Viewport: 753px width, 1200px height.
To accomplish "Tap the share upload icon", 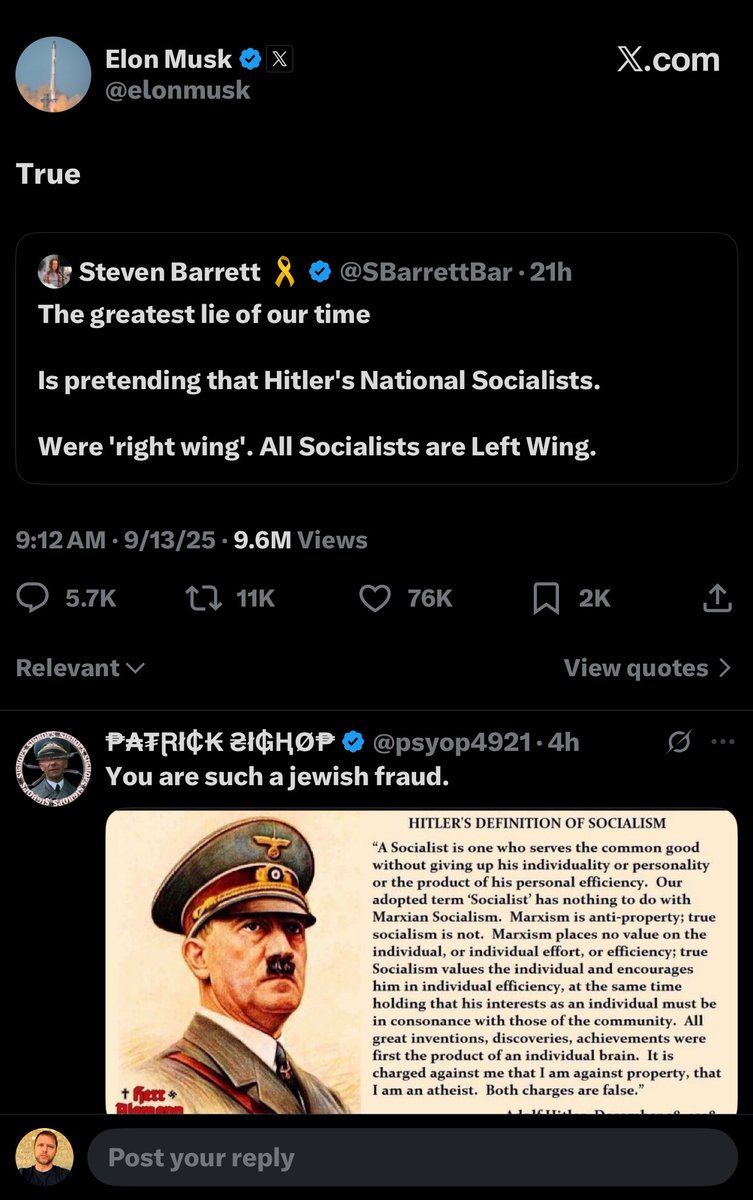I will pyautogui.click(x=716, y=598).
